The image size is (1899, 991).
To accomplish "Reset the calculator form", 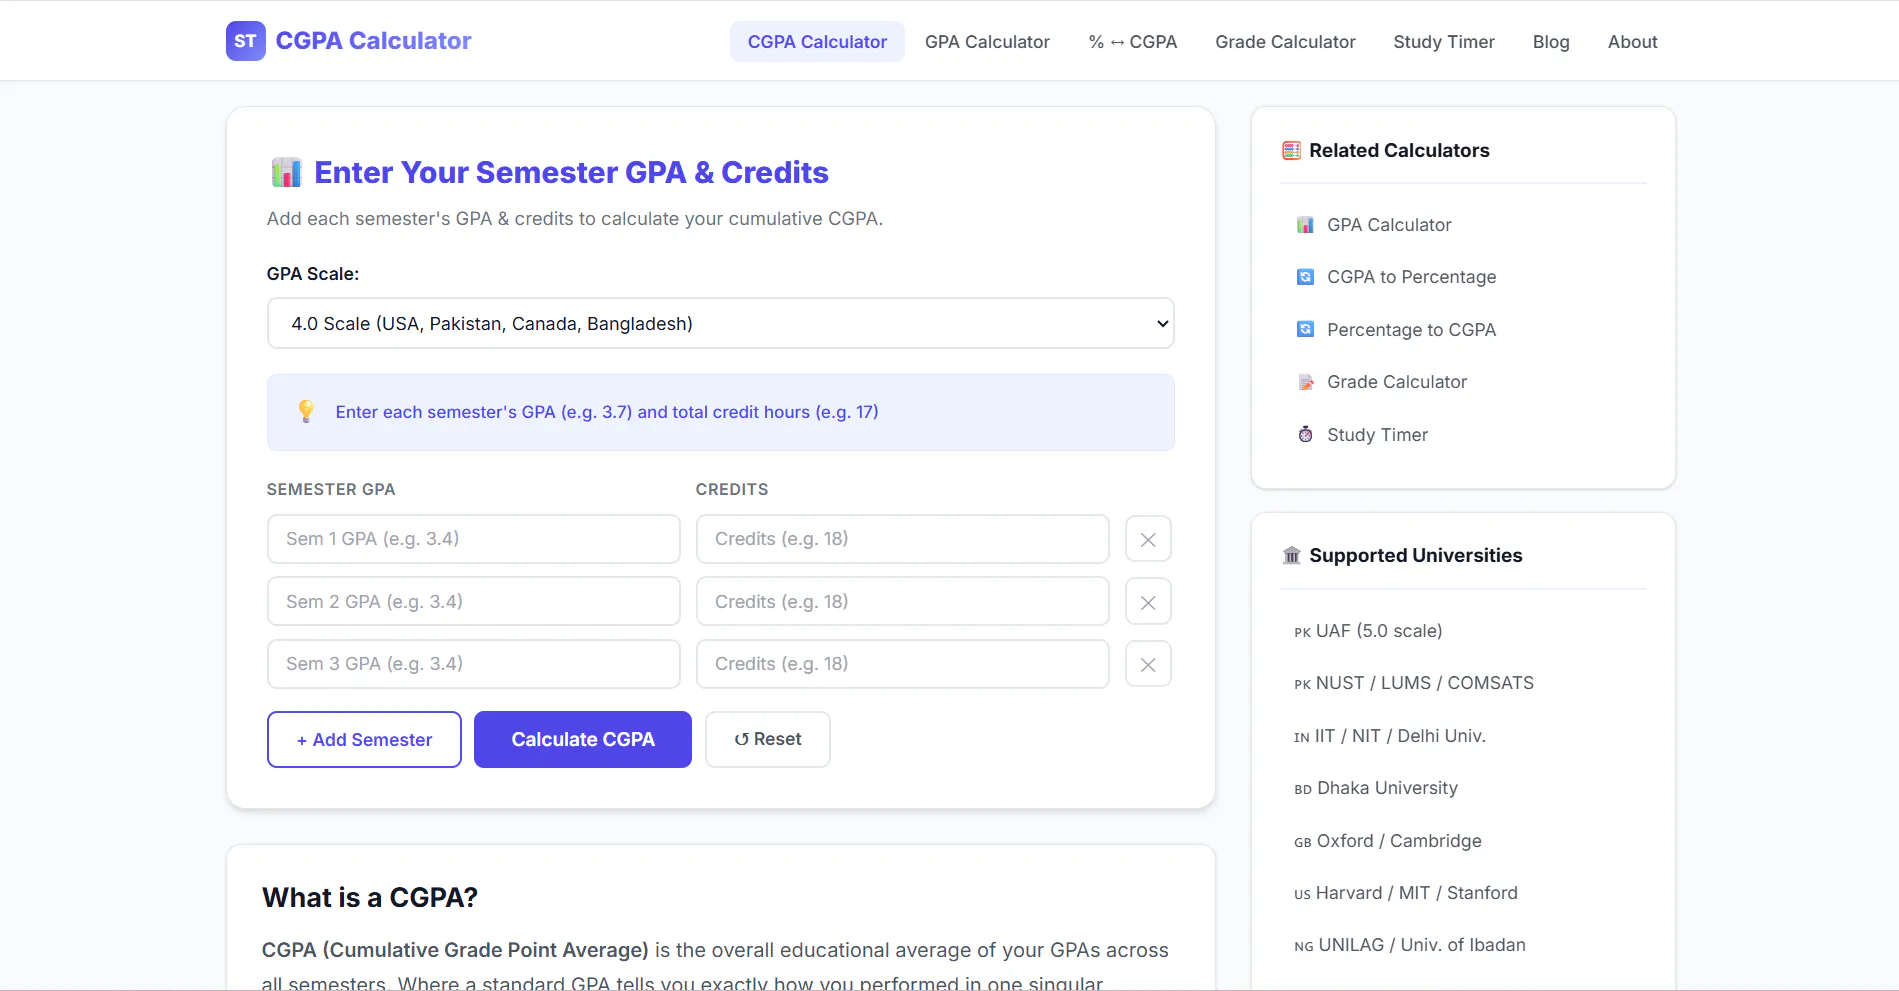I will coord(767,739).
